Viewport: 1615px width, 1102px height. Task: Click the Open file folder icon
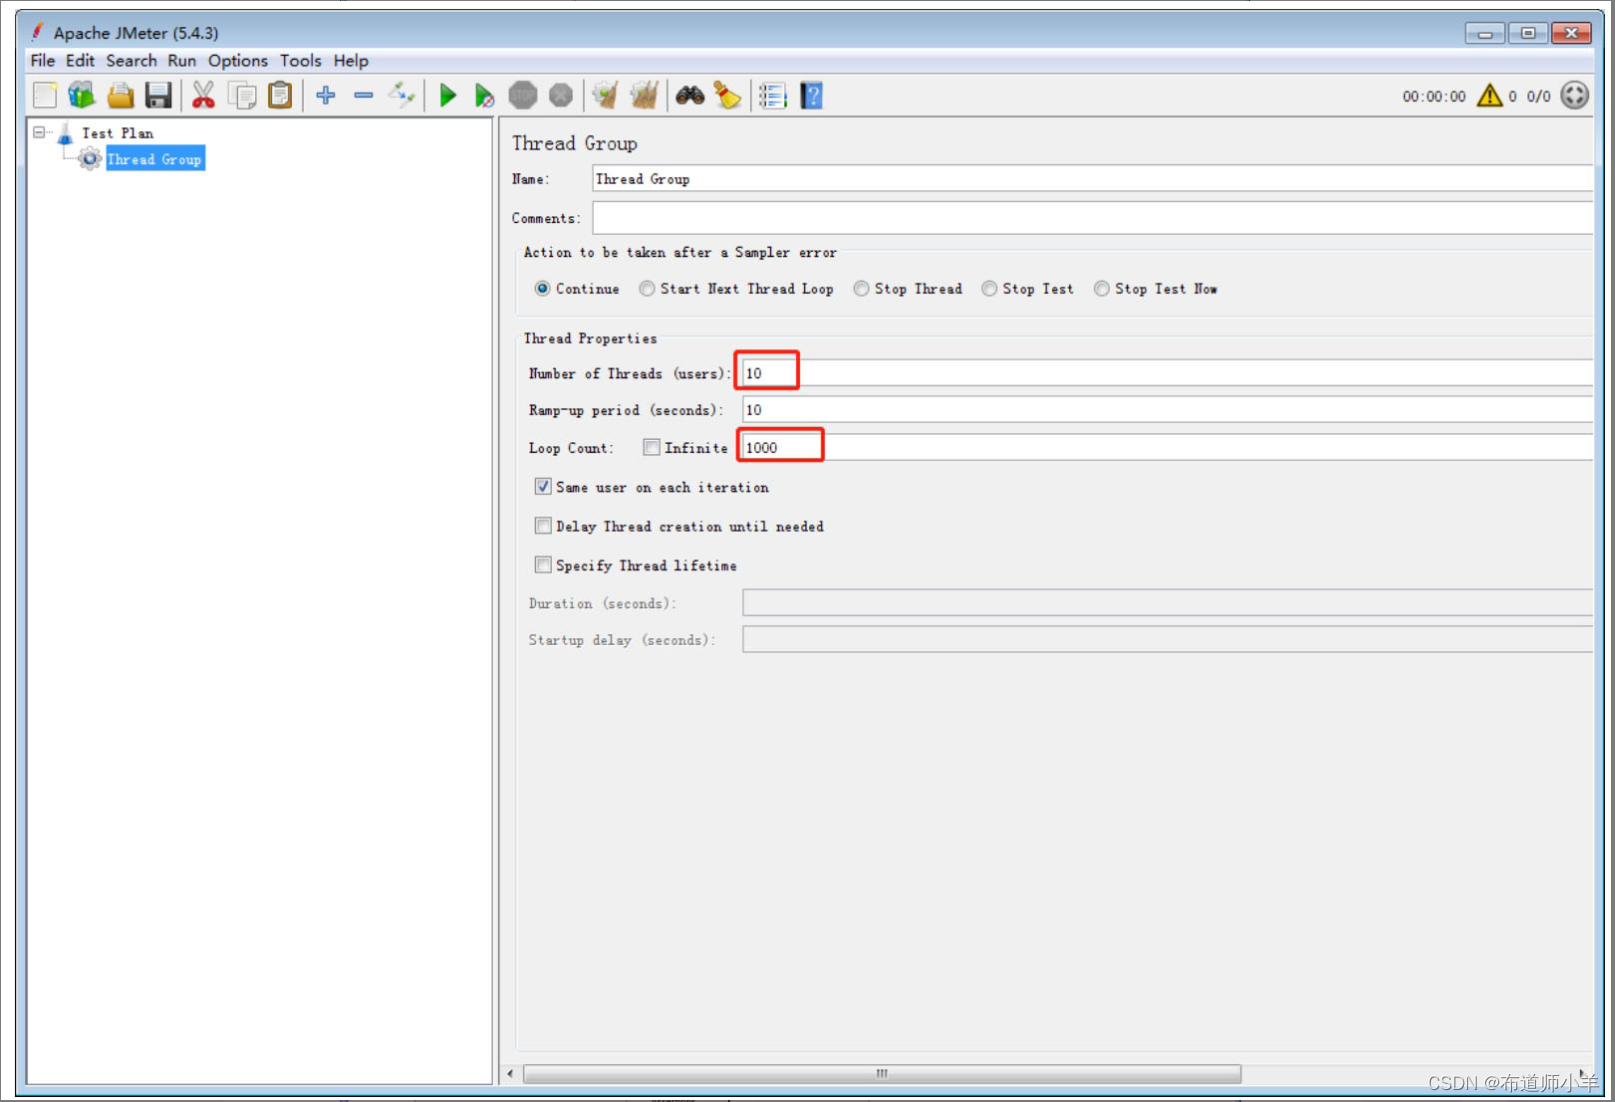pyautogui.click(x=120, y=96)
